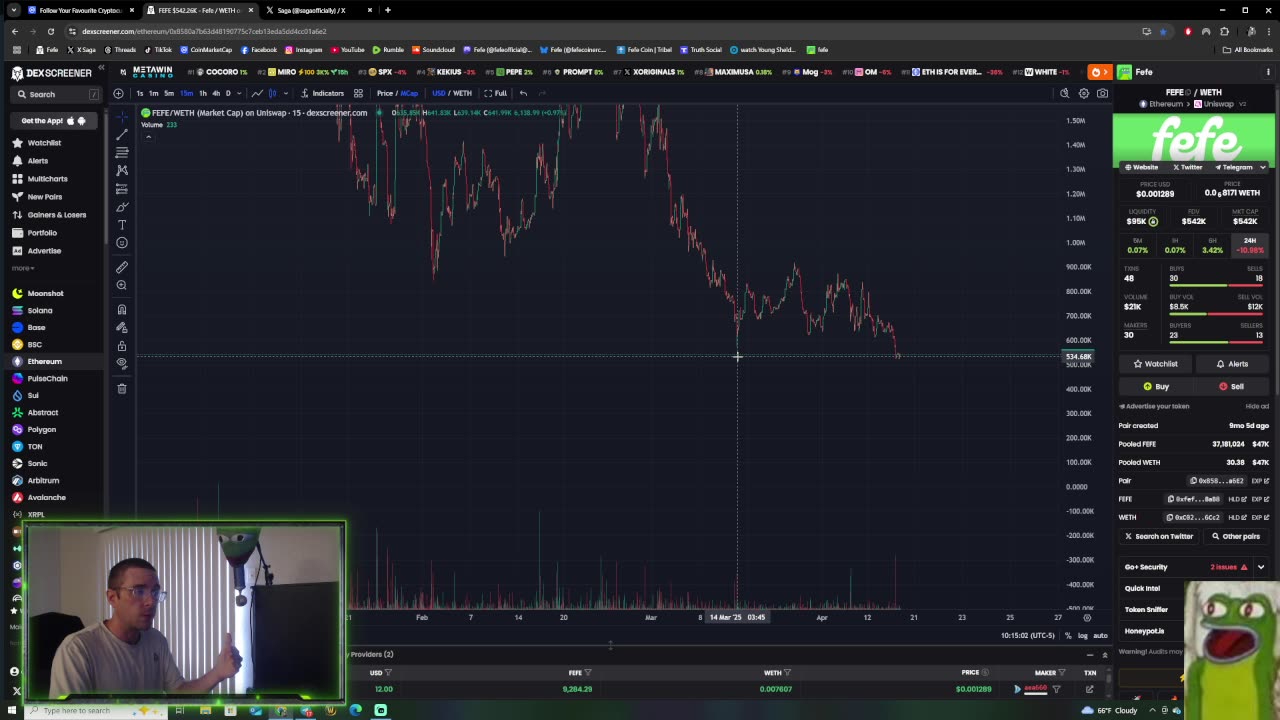
Task: Click the red Sell button
Action: click(x=1232, y=386)
